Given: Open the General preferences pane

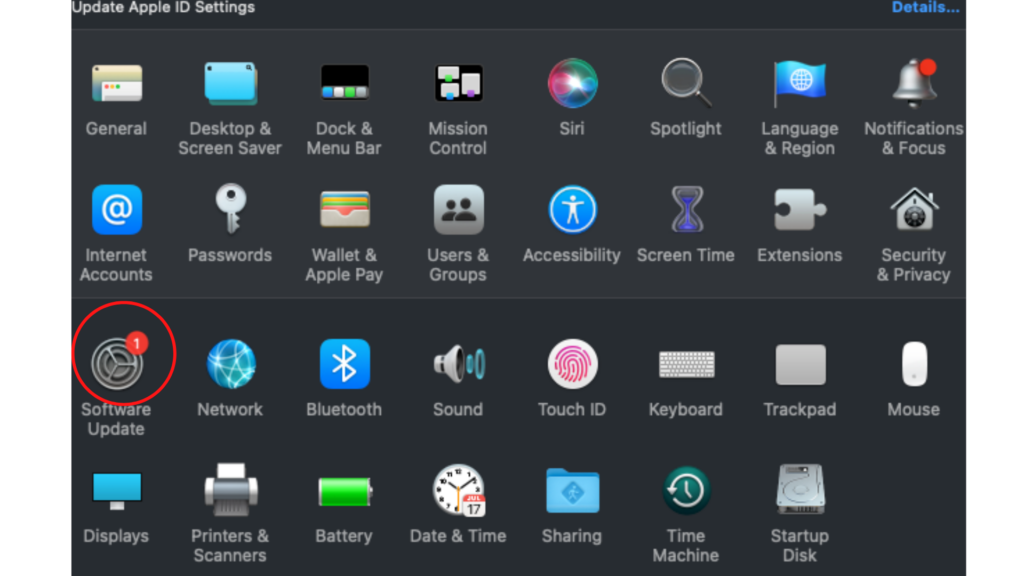Looking at the screenshot, I should pyautogui.click(x=116, y=84).
